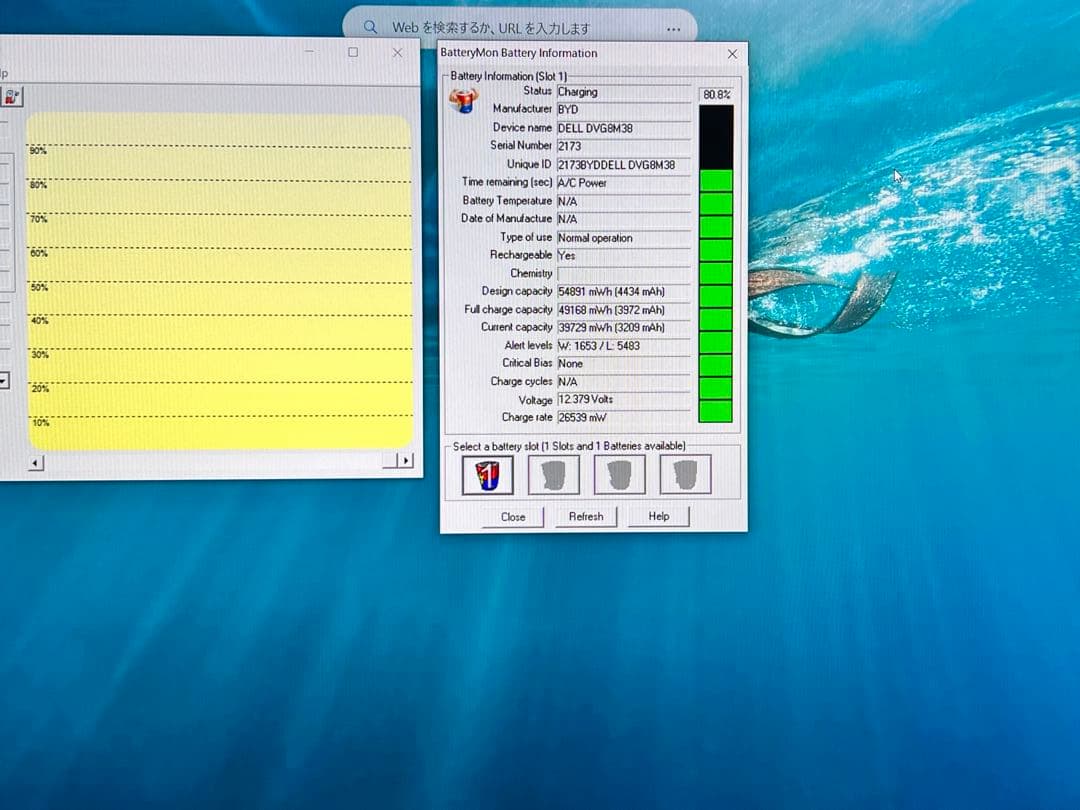Screen dimensions: 1080x810
Task: Click the Status field showing Charging
Action: pos(622,92)
